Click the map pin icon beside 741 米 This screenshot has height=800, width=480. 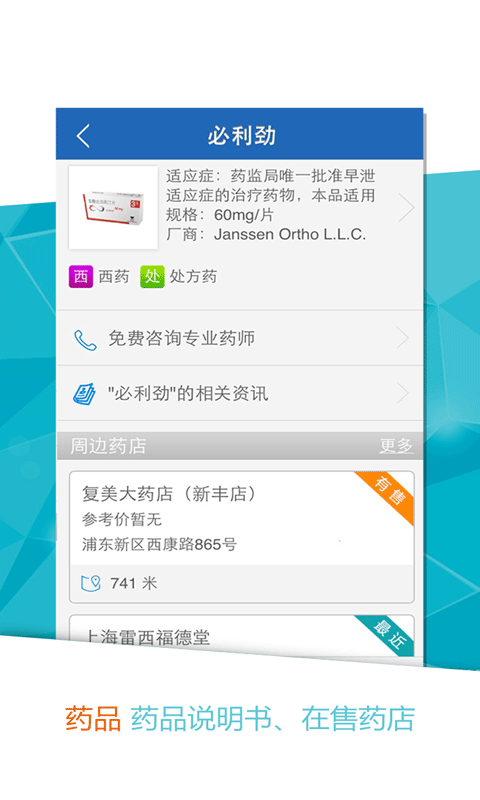pyautogui.click(x=91, y=583)
